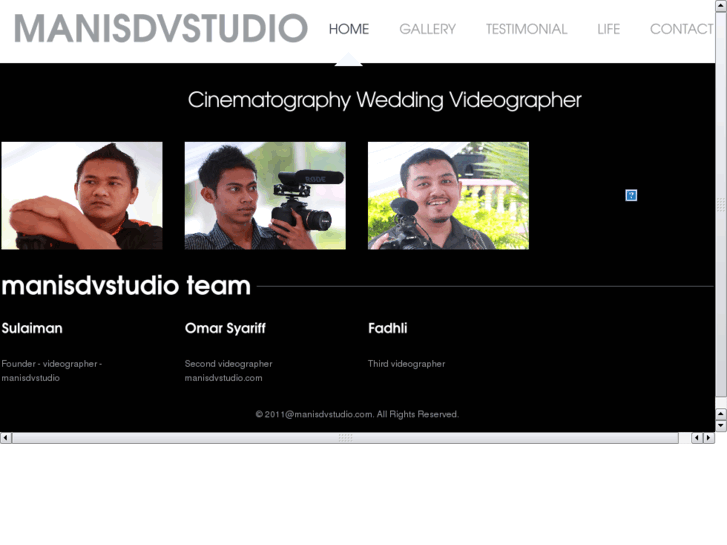The image size is (727, 545).
Task: Click the second-to-last horizontal scrollbar left arrow
Action: pos(697,438)
